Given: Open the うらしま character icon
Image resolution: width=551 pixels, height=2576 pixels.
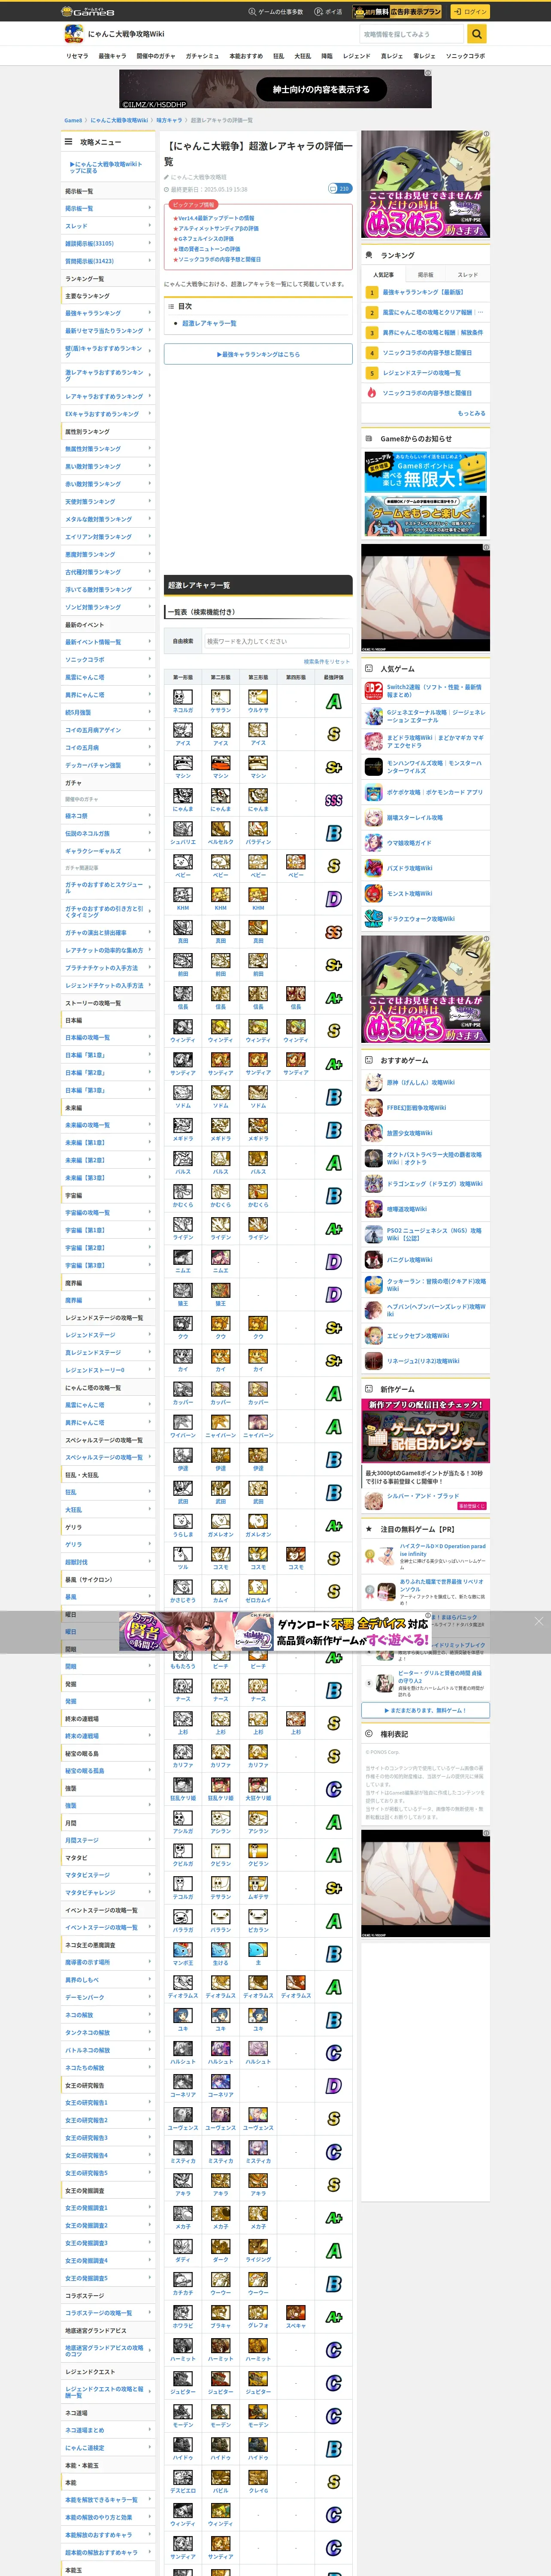Looking at the screenshot, I should [x=183, y=1521].
